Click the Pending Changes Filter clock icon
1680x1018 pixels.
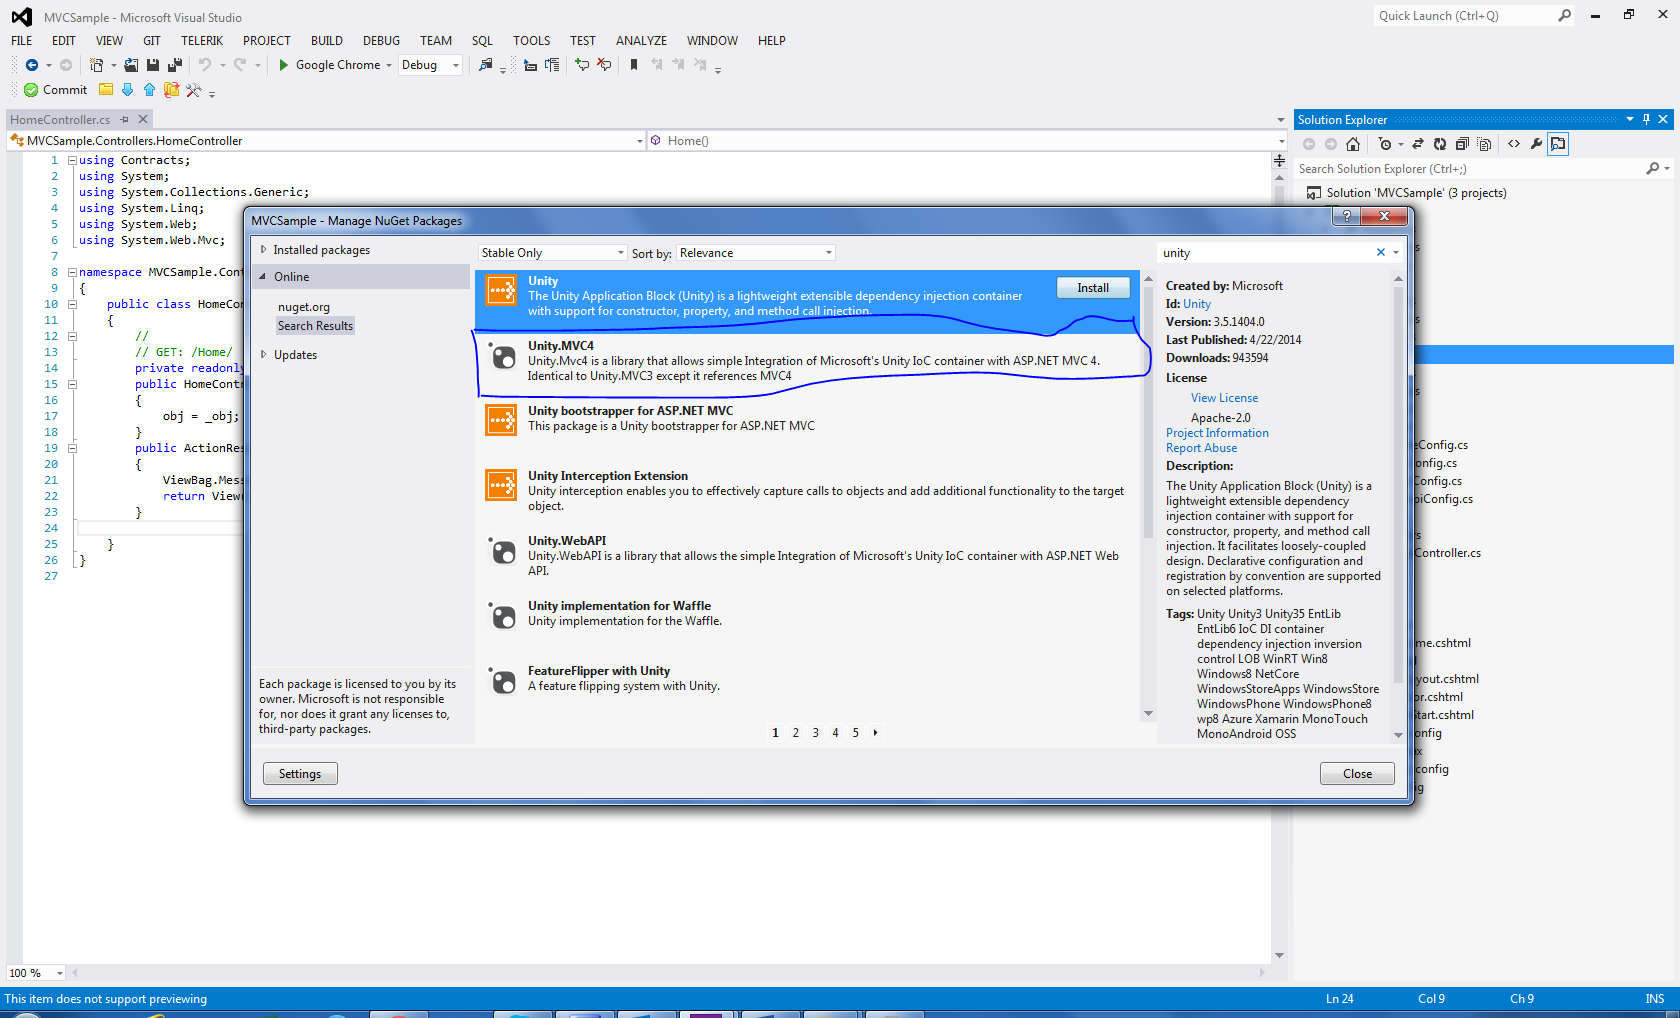pyautogui.click(x=1385, y=144)
